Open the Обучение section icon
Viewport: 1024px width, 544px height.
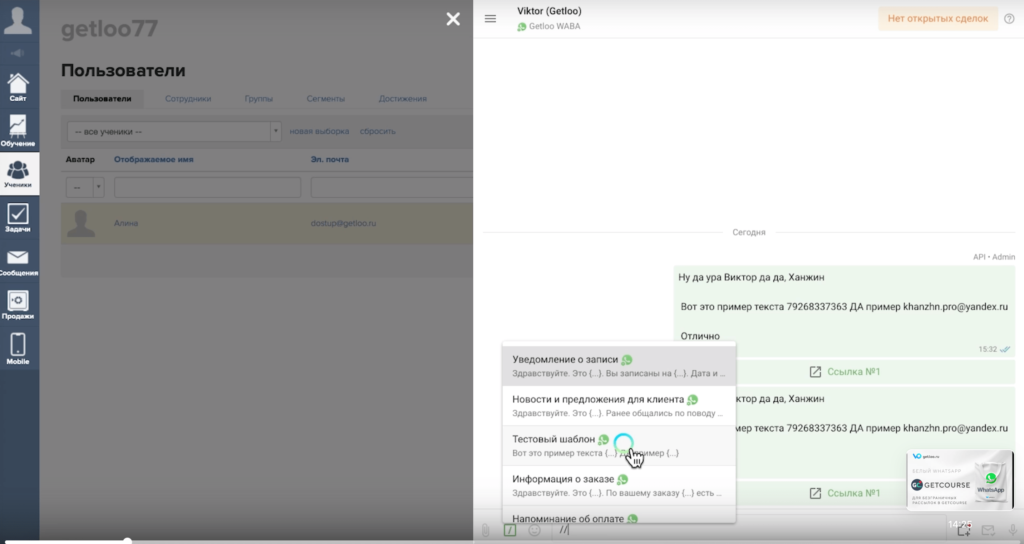pyautogui.click(x=18, y=130)
